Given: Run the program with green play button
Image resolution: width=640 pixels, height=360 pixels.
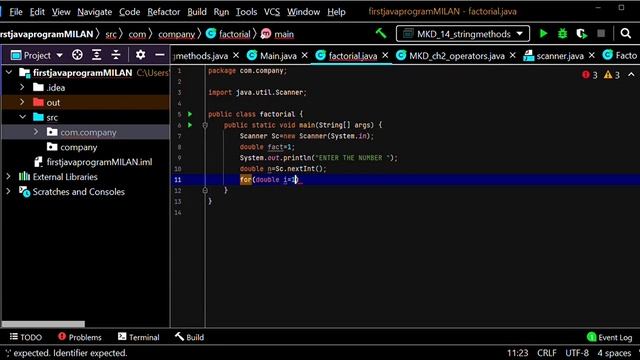Looking at the screenshot, I should [543, 33].
